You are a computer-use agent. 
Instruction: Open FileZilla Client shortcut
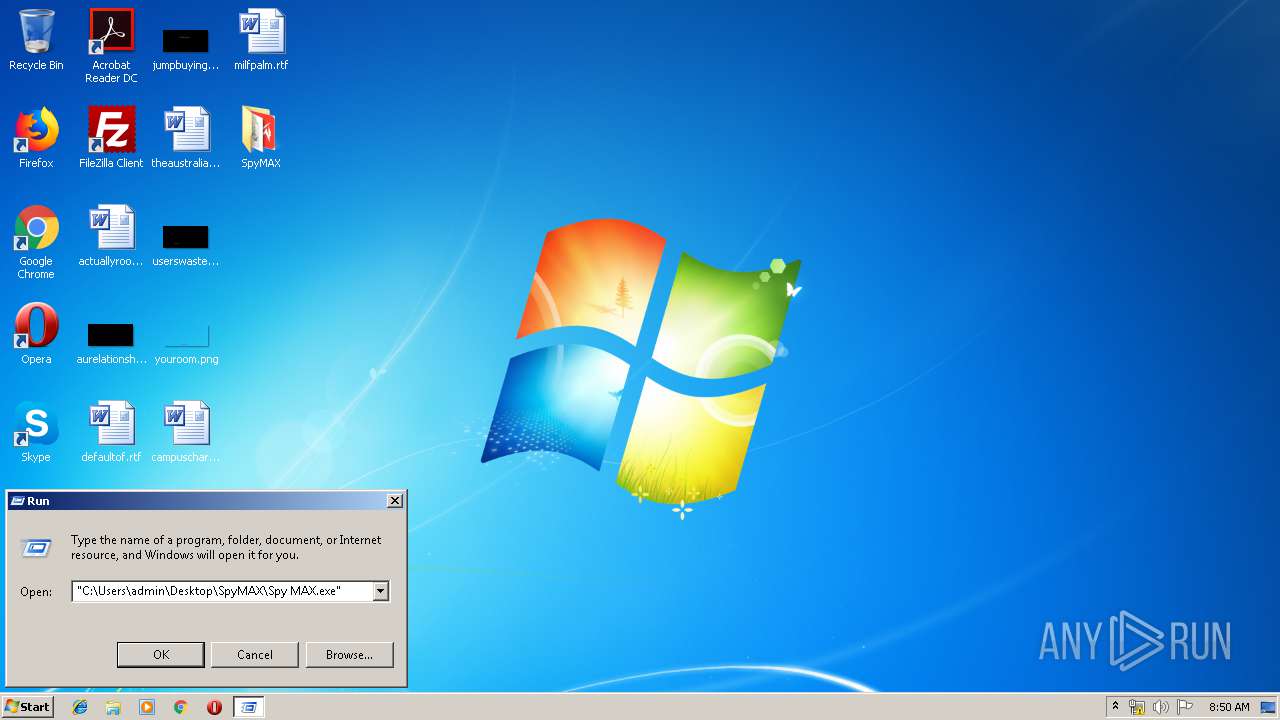coord(111,138)
